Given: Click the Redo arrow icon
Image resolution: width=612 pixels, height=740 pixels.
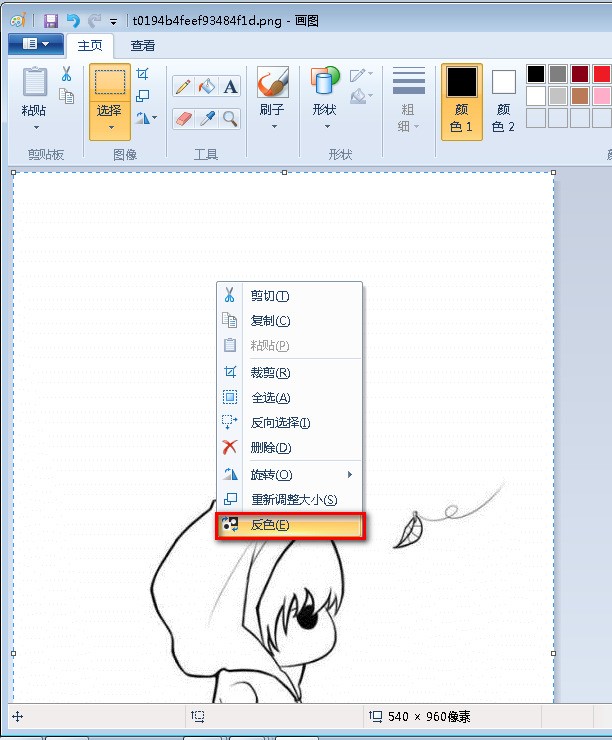Looking at the screenshot, I should [x=95, y=21].
